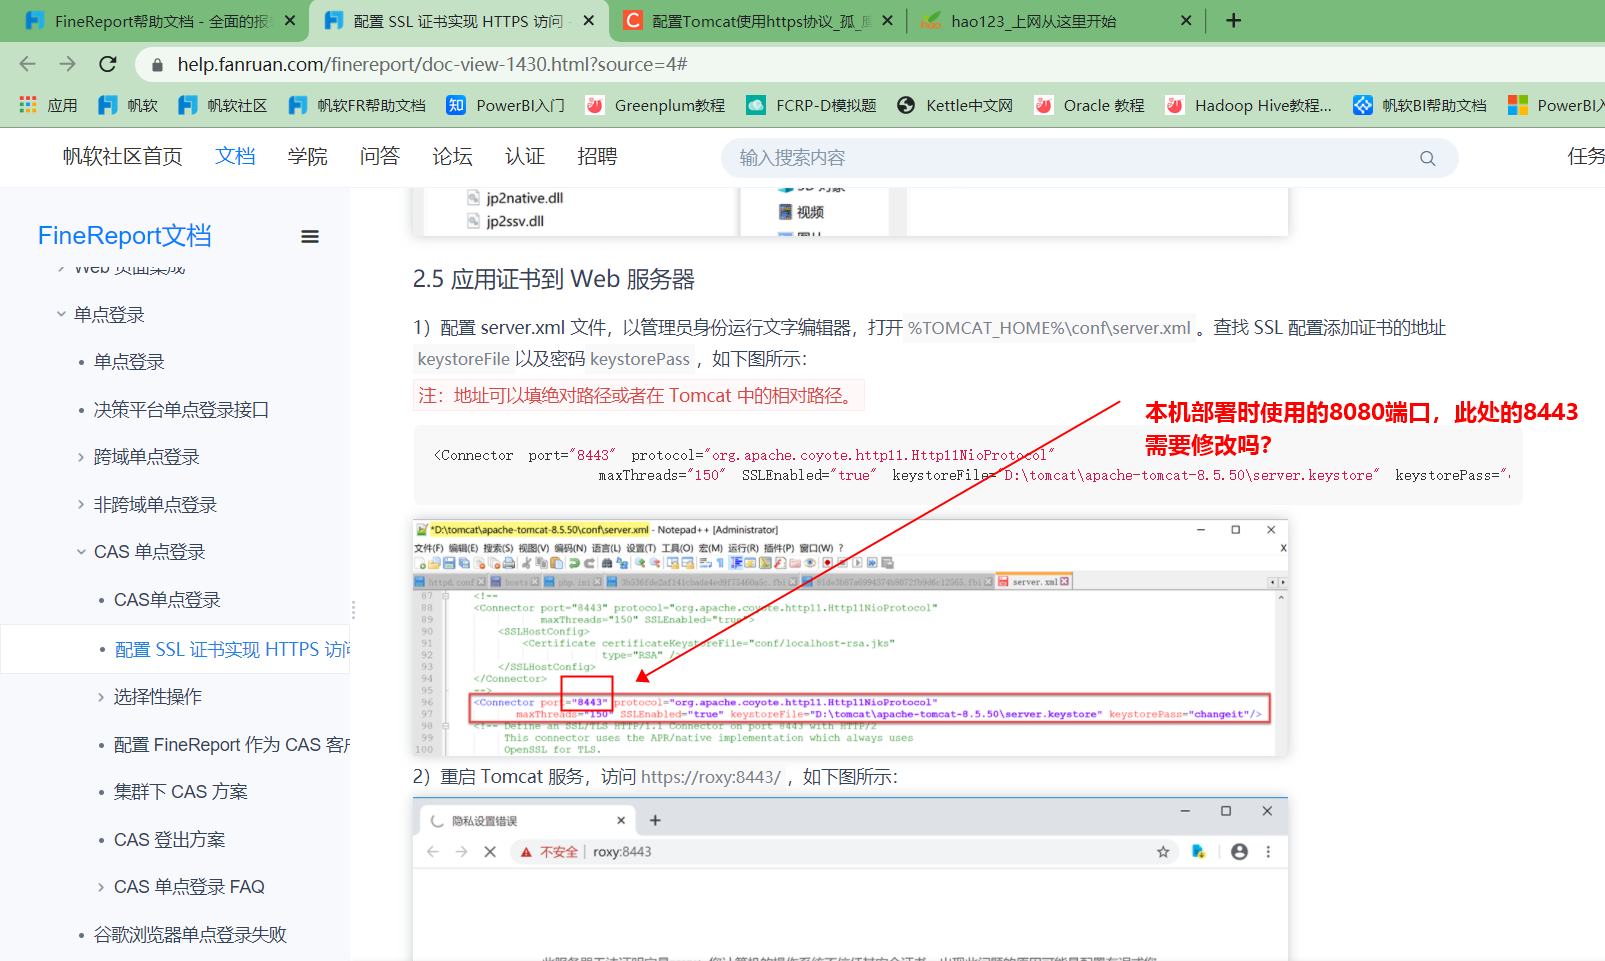This screenshot has height=961, width=1605.
Task: Open the Greenplum教程 bookmark
Action: tap(655, 105)
